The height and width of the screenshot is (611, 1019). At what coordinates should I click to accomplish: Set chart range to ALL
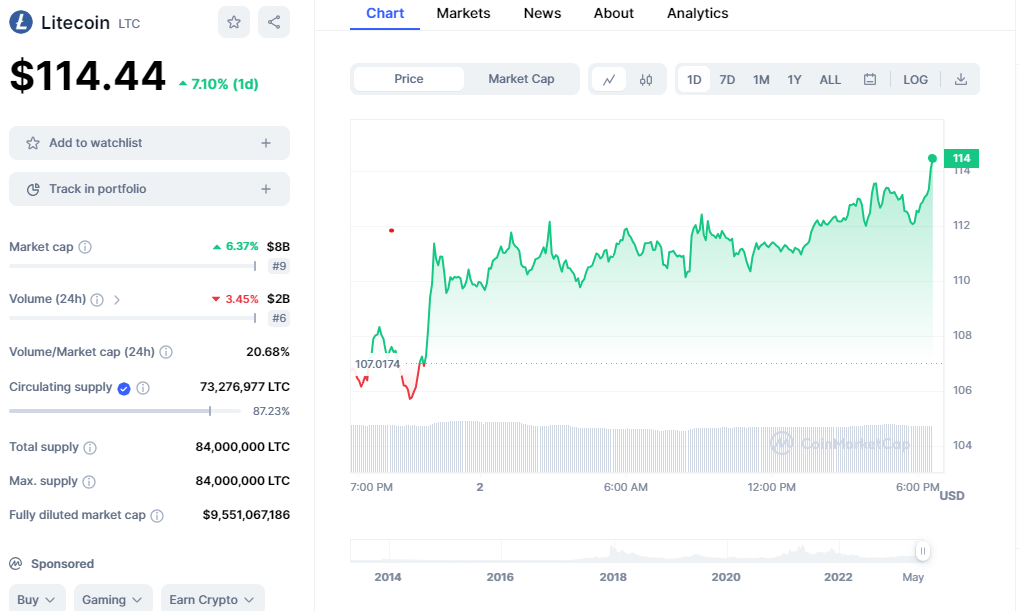tap(830, 79)
